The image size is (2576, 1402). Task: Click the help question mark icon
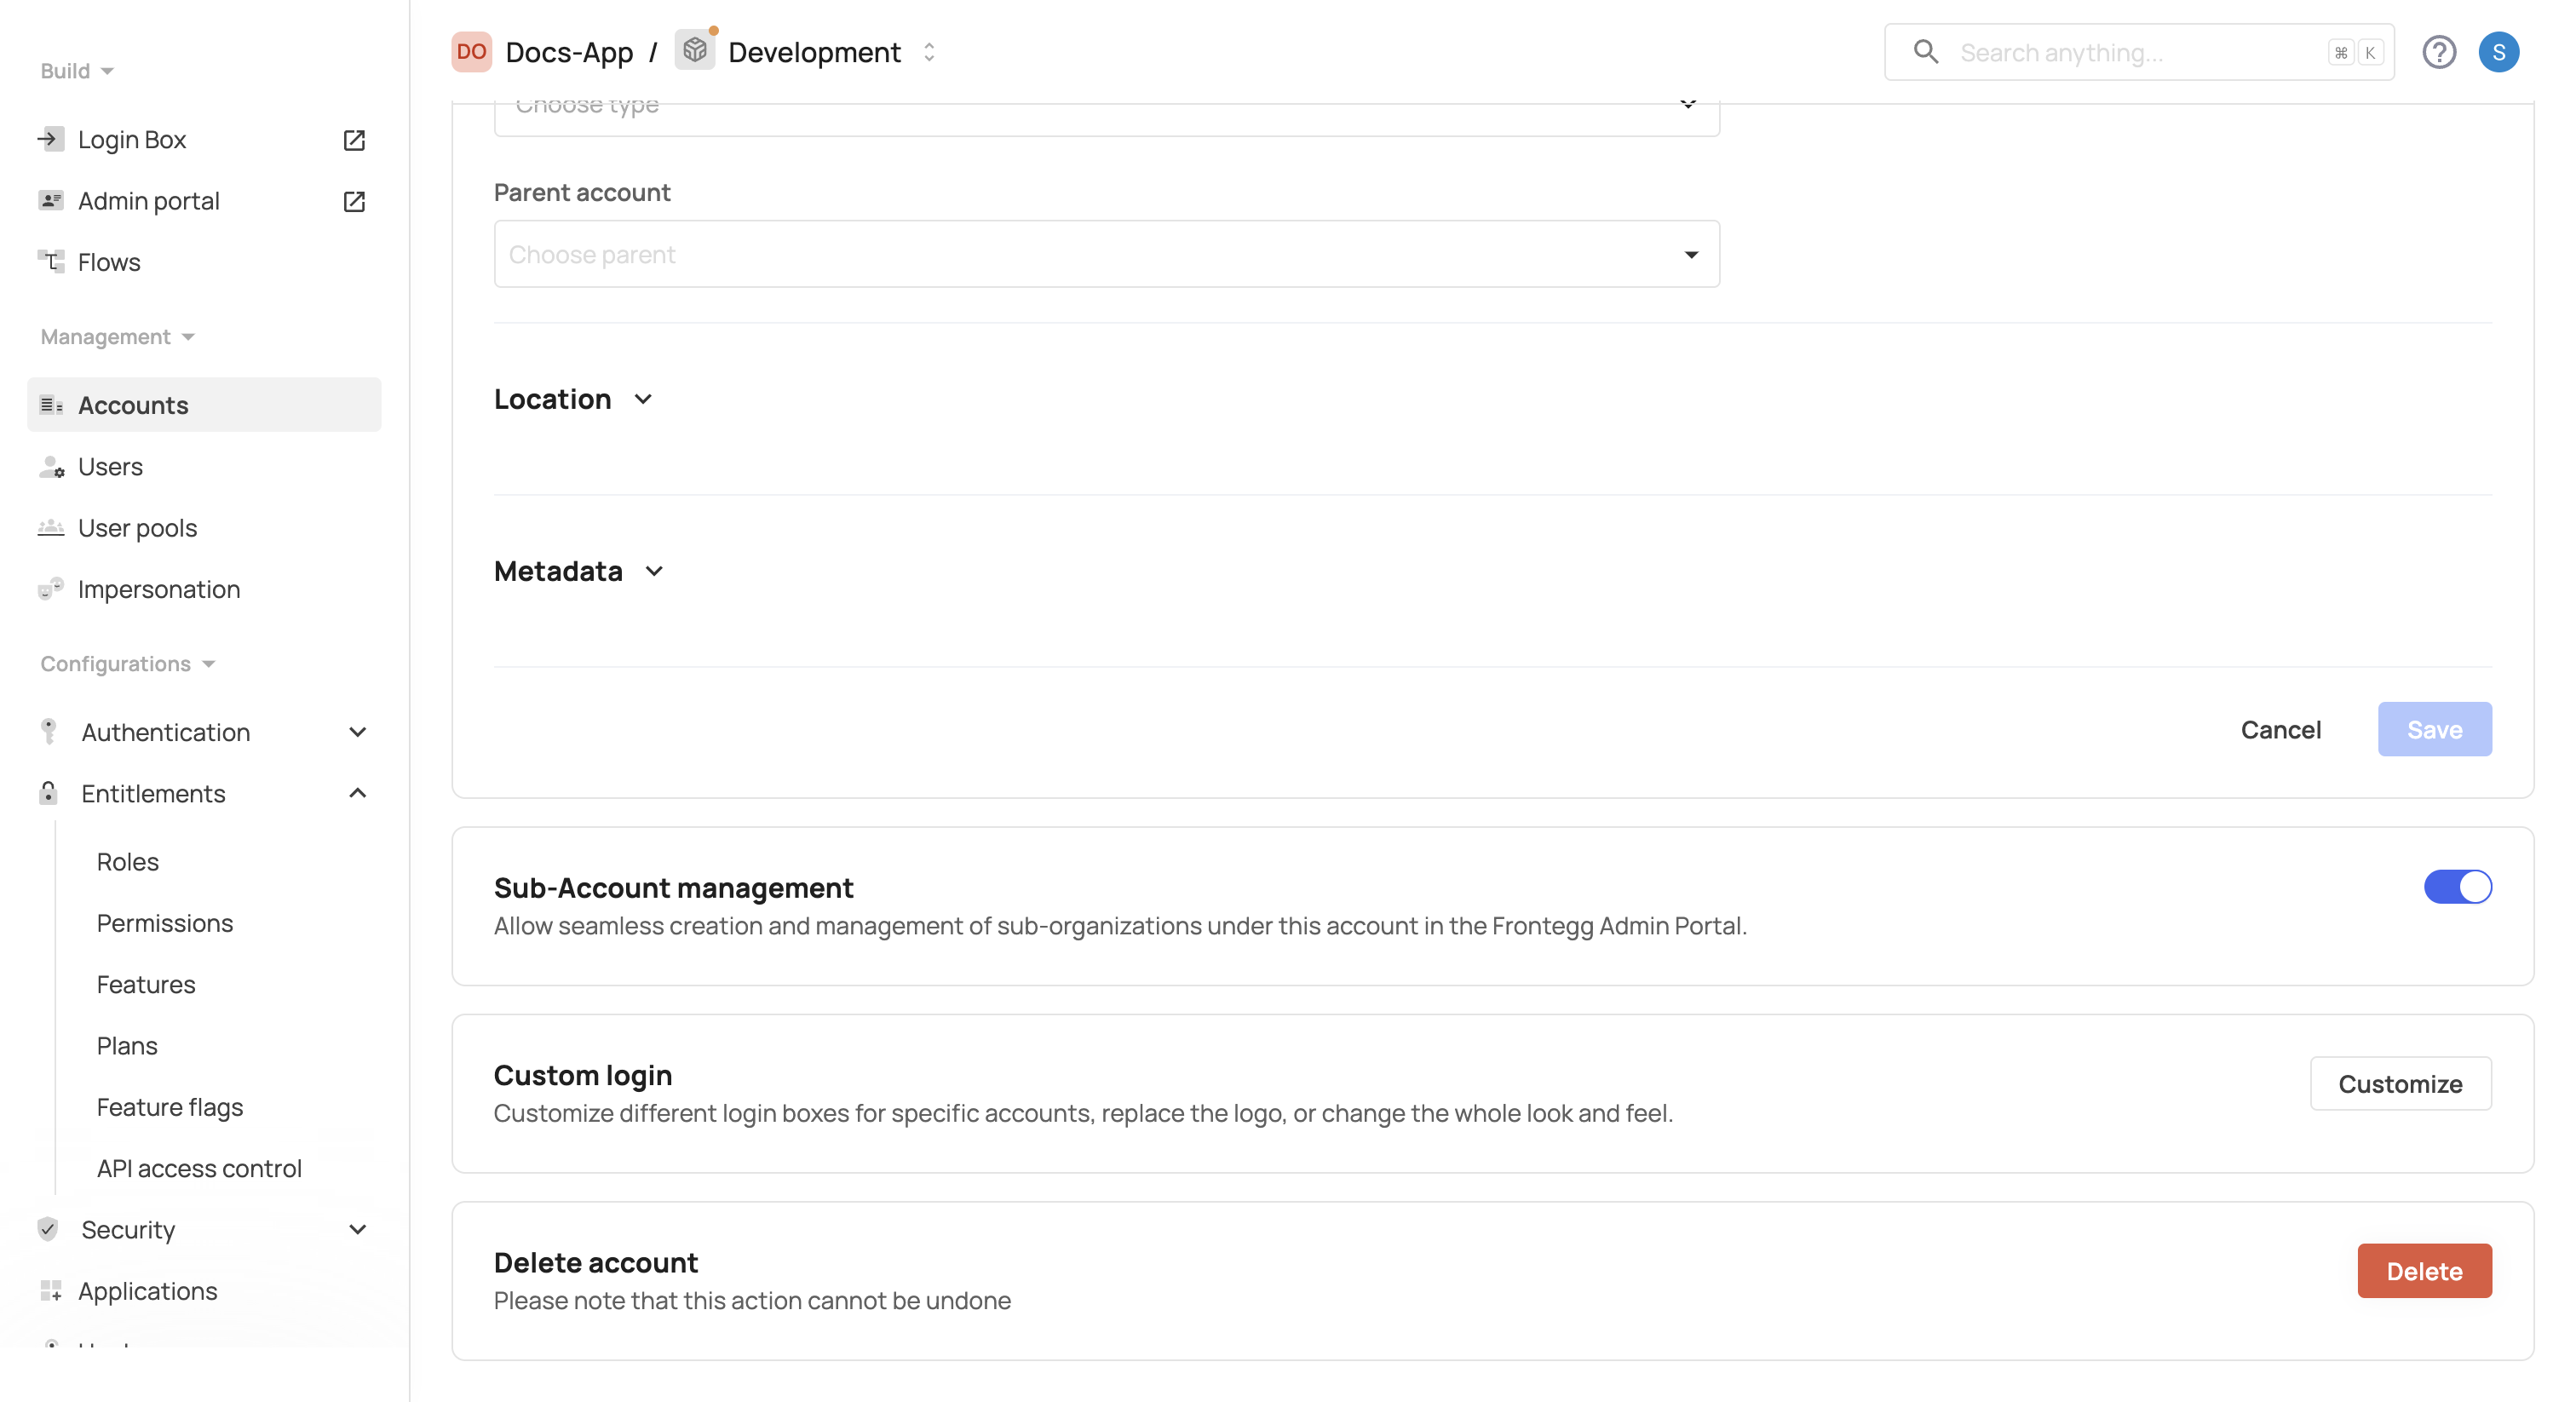2438,52
